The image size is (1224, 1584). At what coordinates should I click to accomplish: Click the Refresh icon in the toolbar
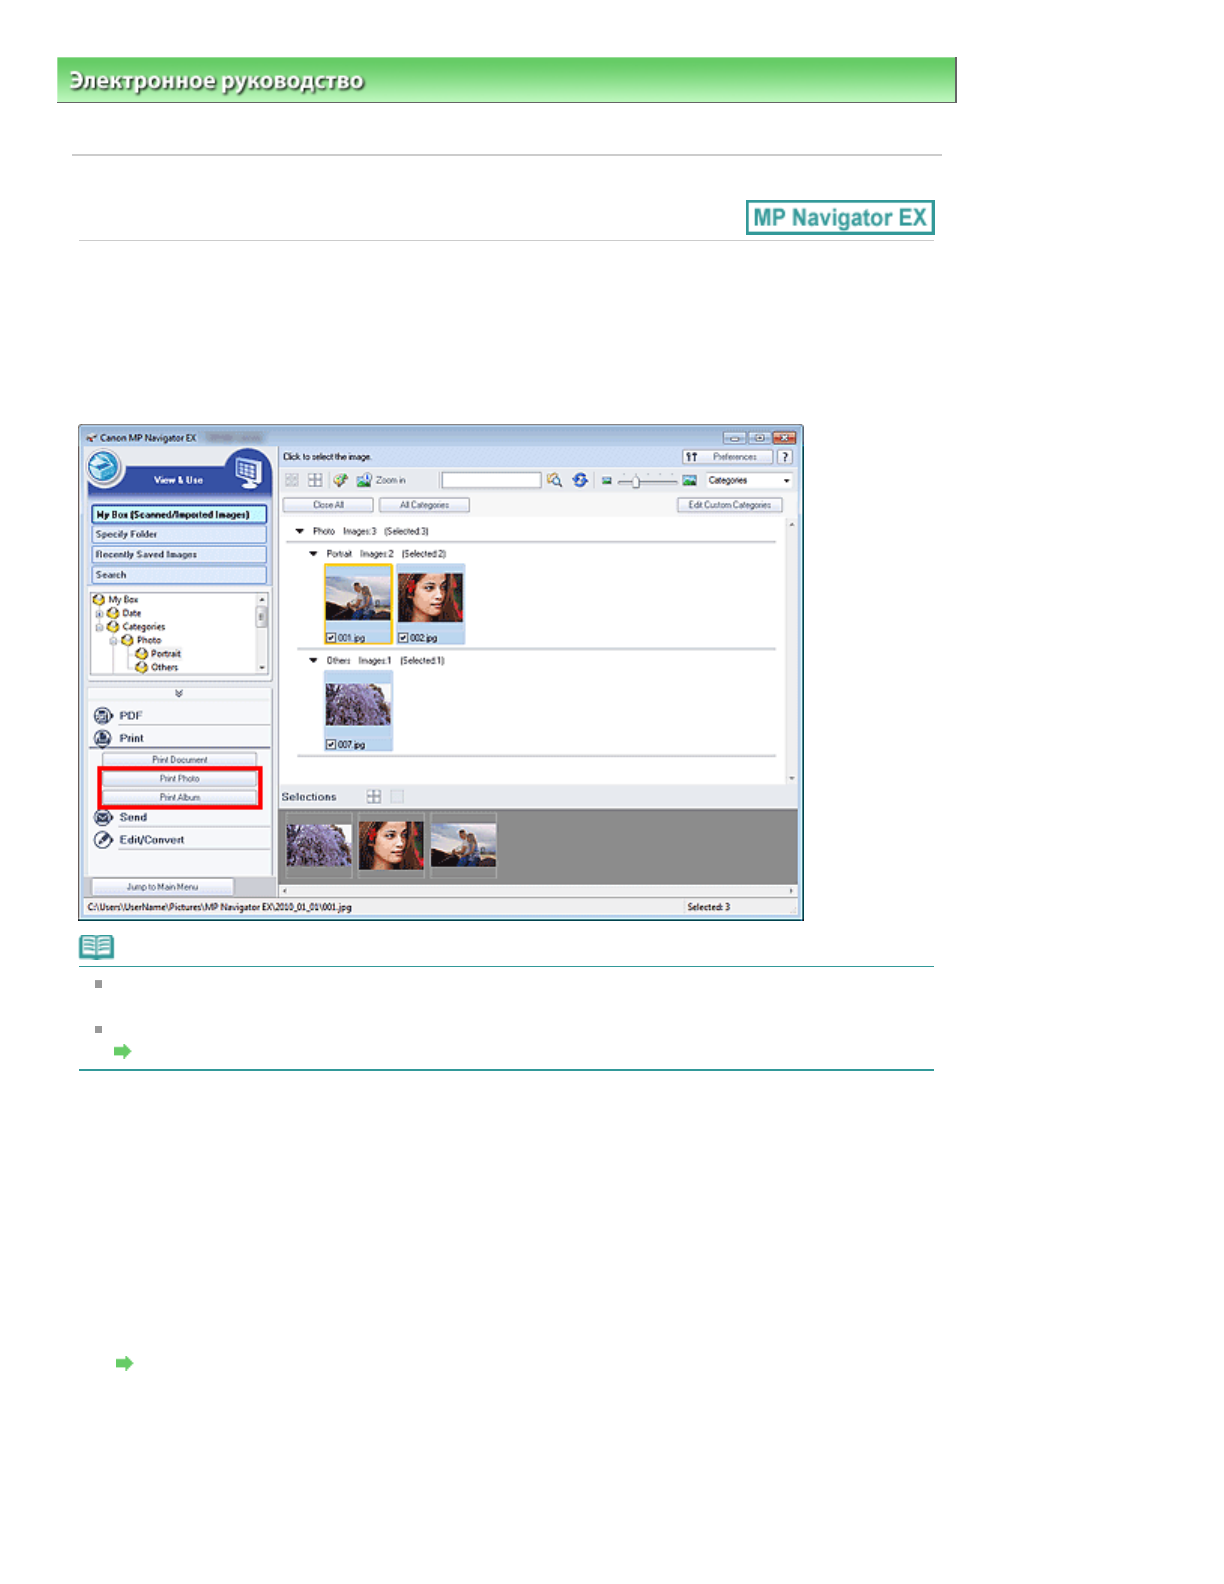pos(580,481)
